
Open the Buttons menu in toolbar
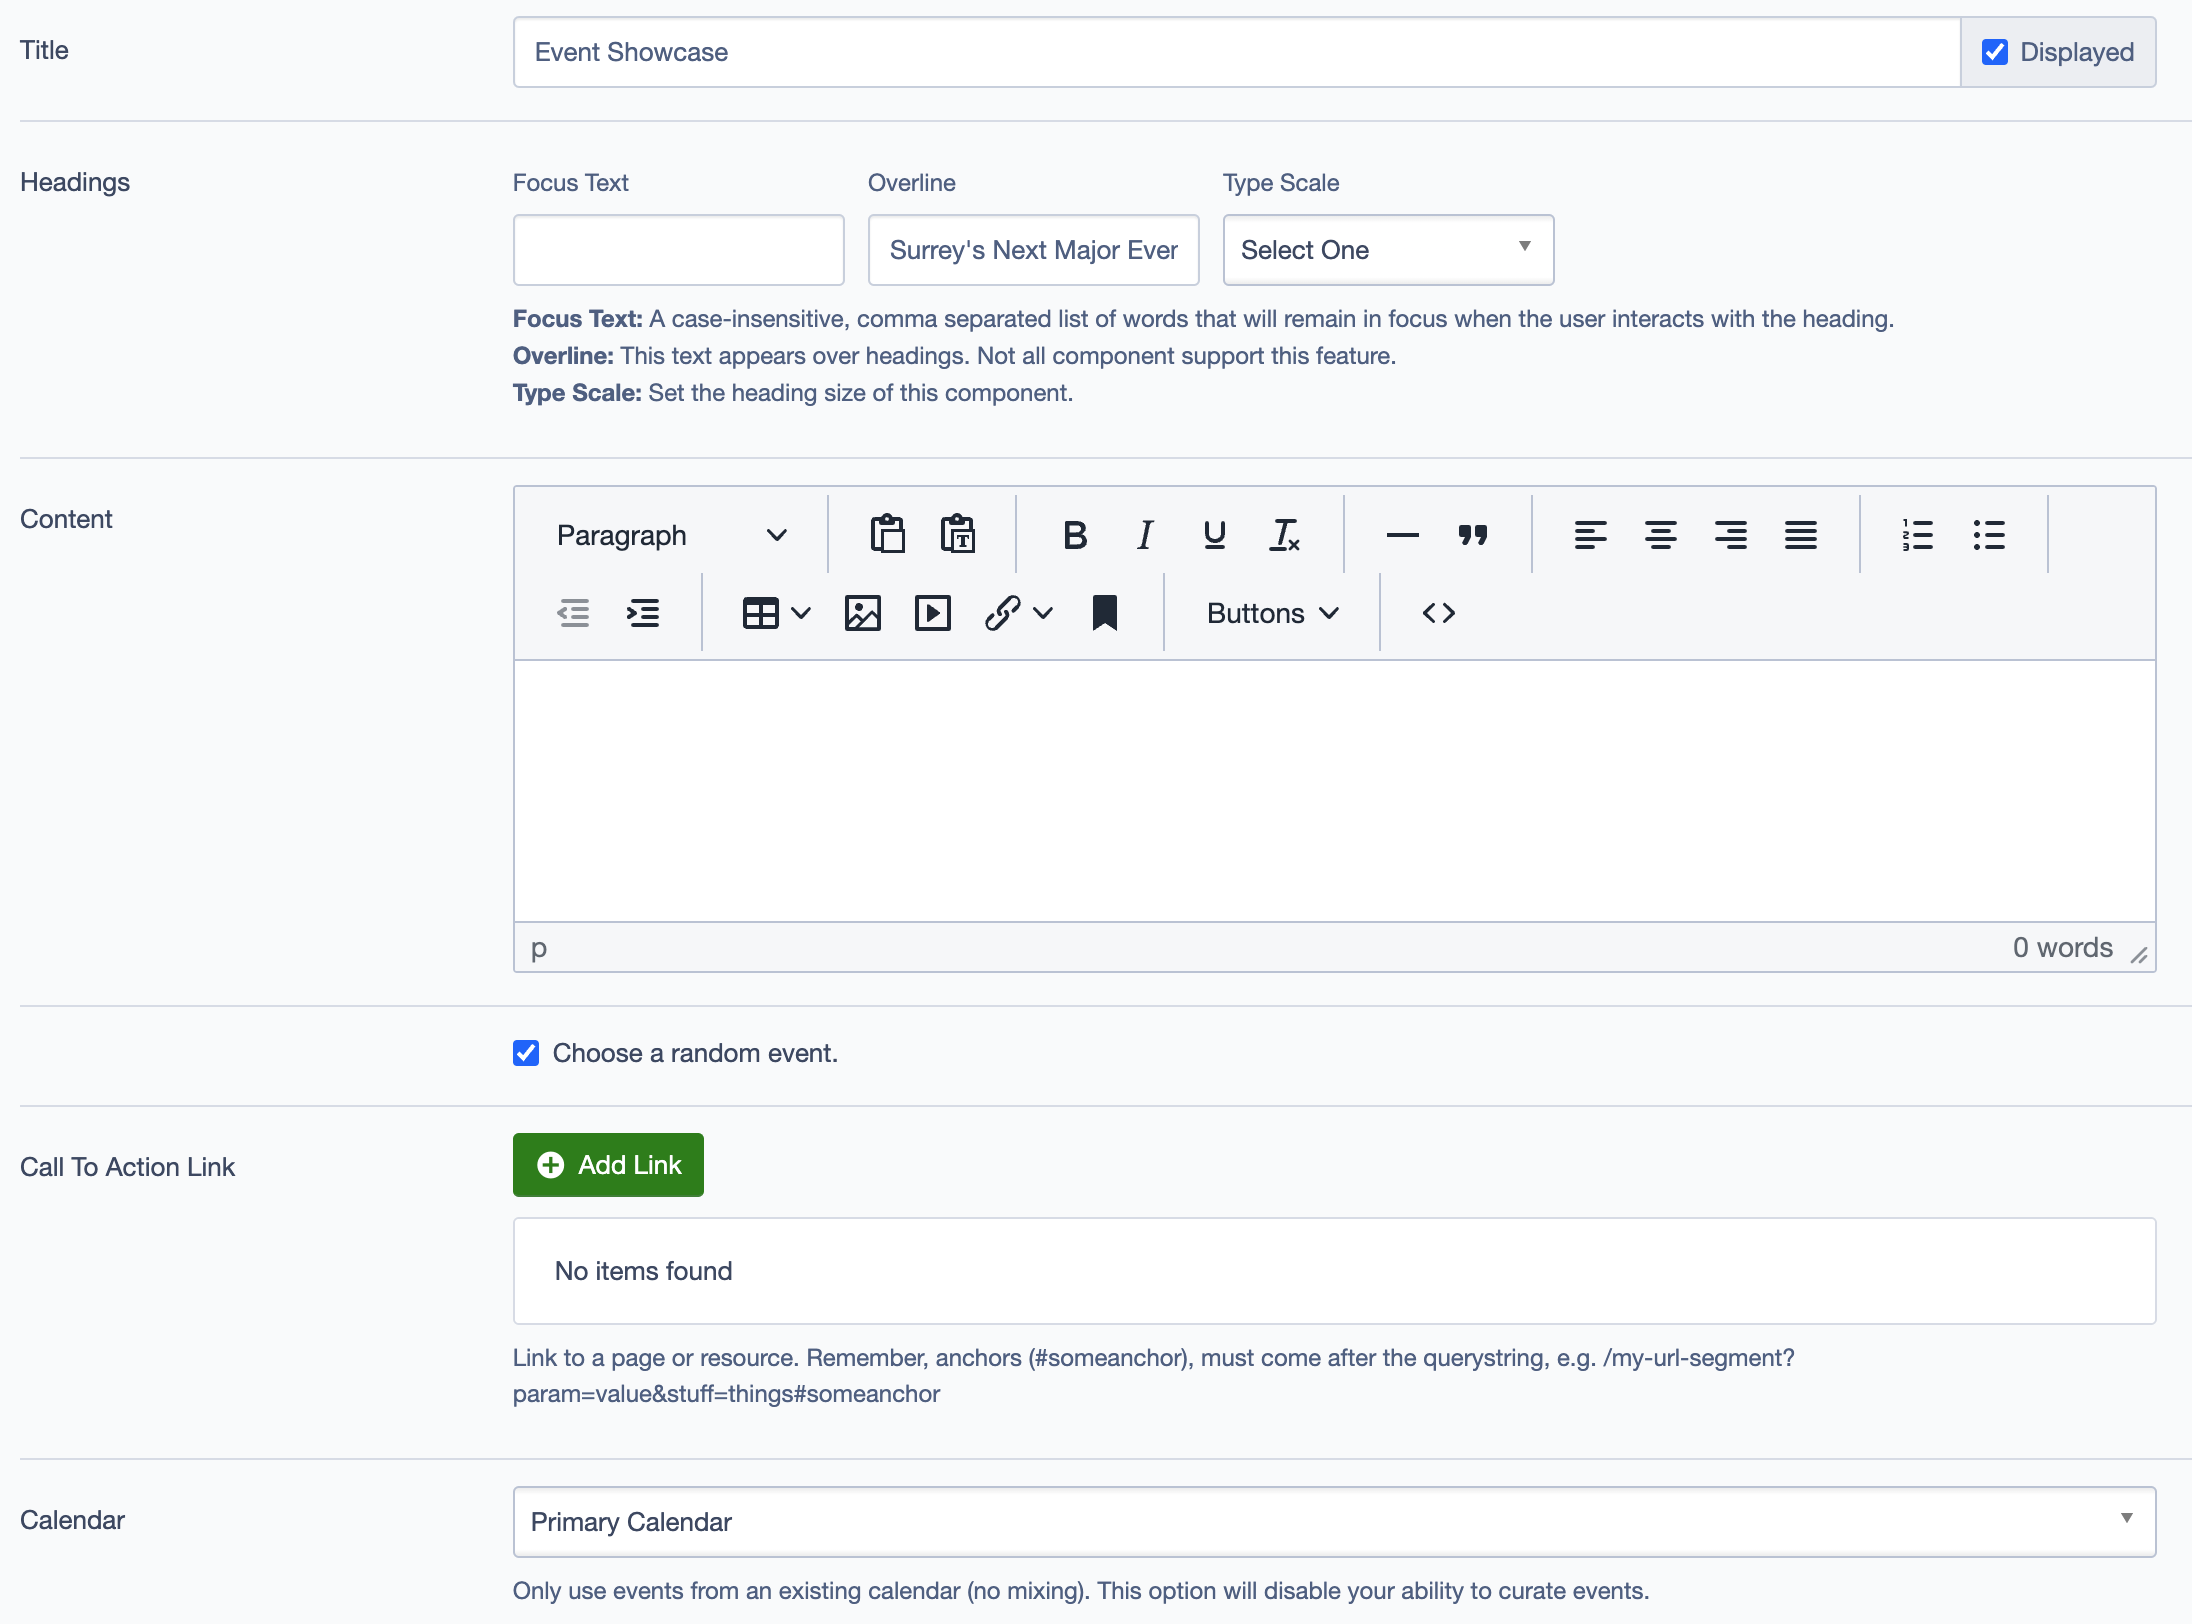1272,613
